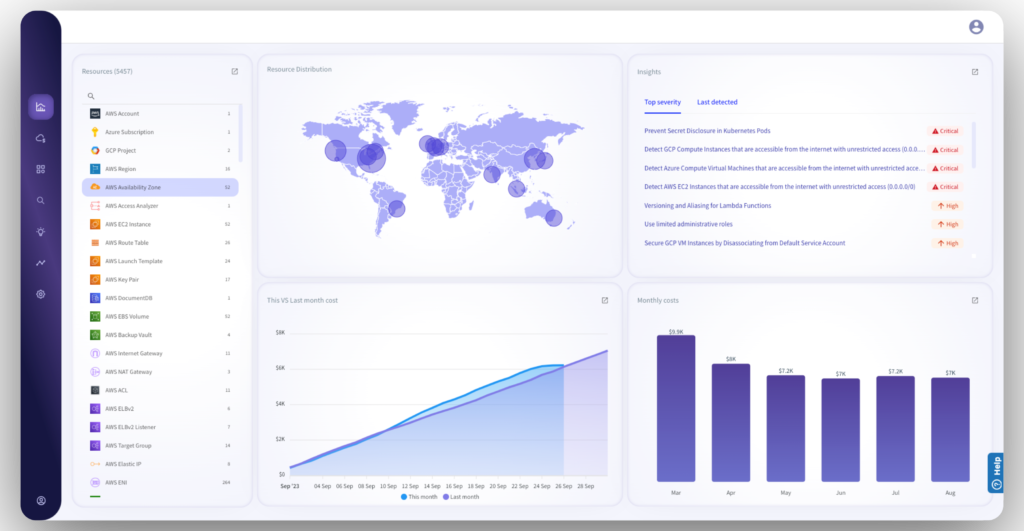Click the Insights list scrollbar
This screenshot has width=1024, height=531.
(x=974, y=145)
